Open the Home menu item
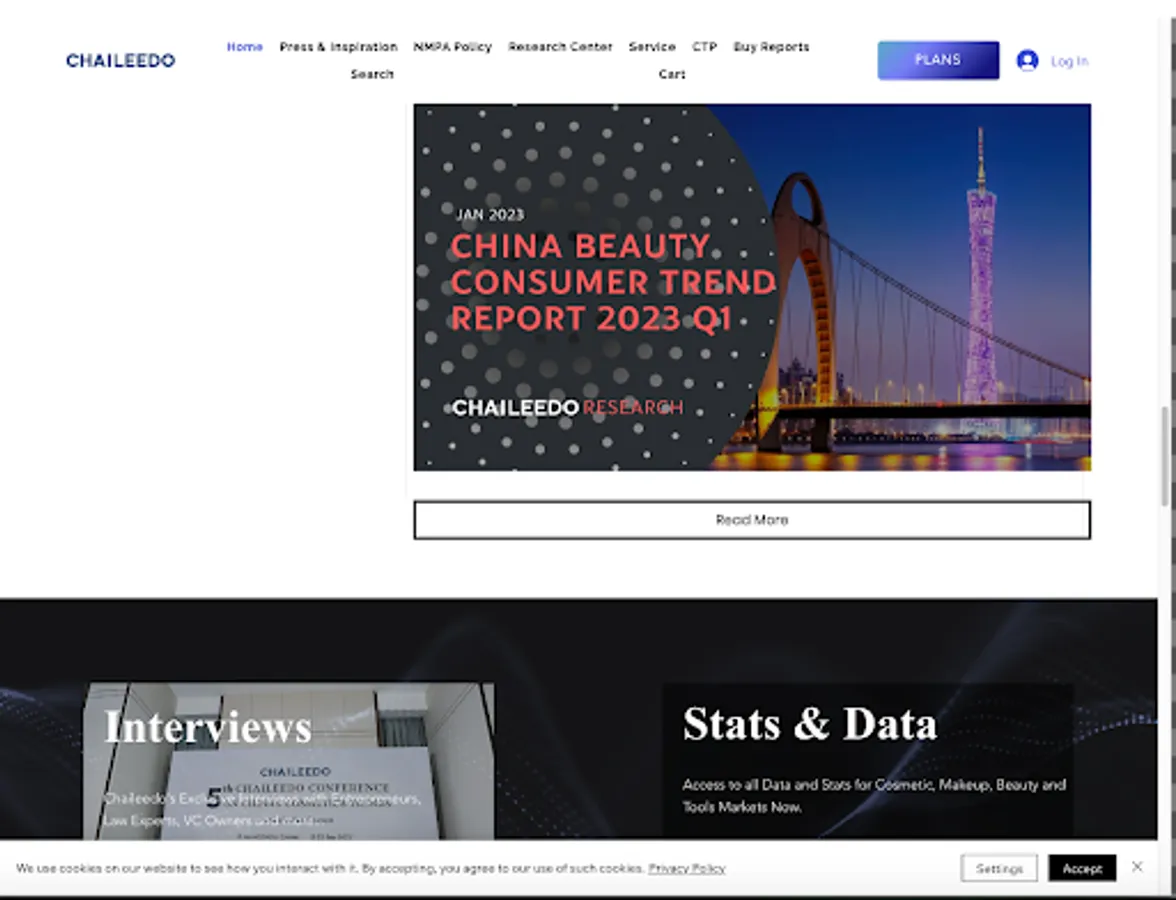 (244, 46)
